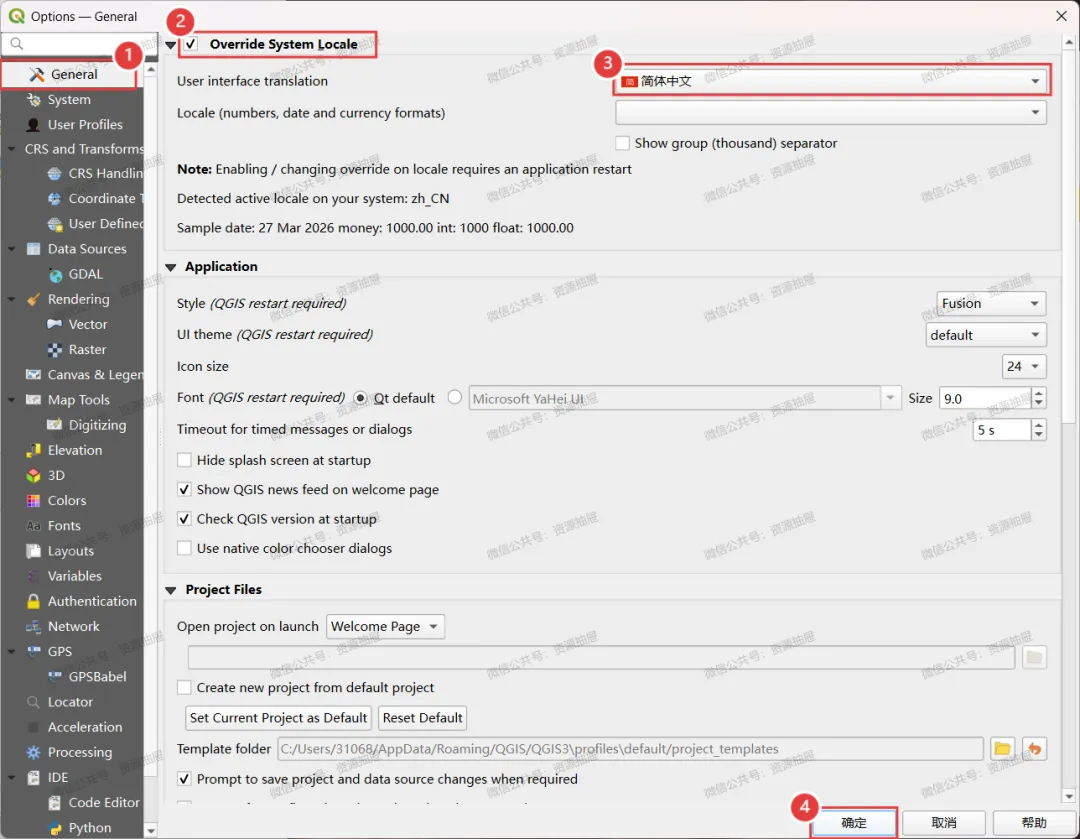Open the Data Sources table icon
The width and height of the screenshot is (1080, 839).
pyautogui.click(x=33, y=249)
